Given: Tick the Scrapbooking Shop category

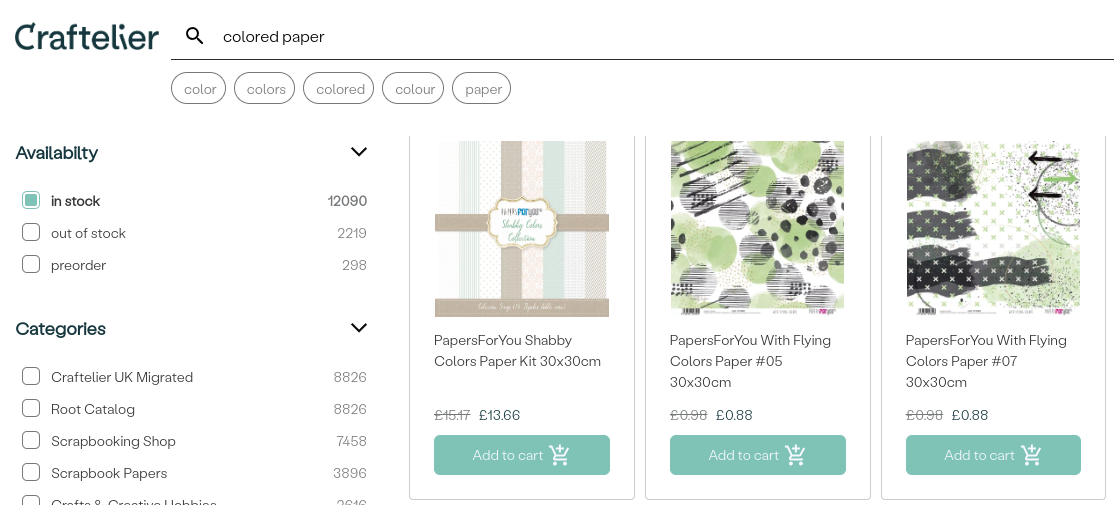Looking at the screenshot, I should 31,441.
